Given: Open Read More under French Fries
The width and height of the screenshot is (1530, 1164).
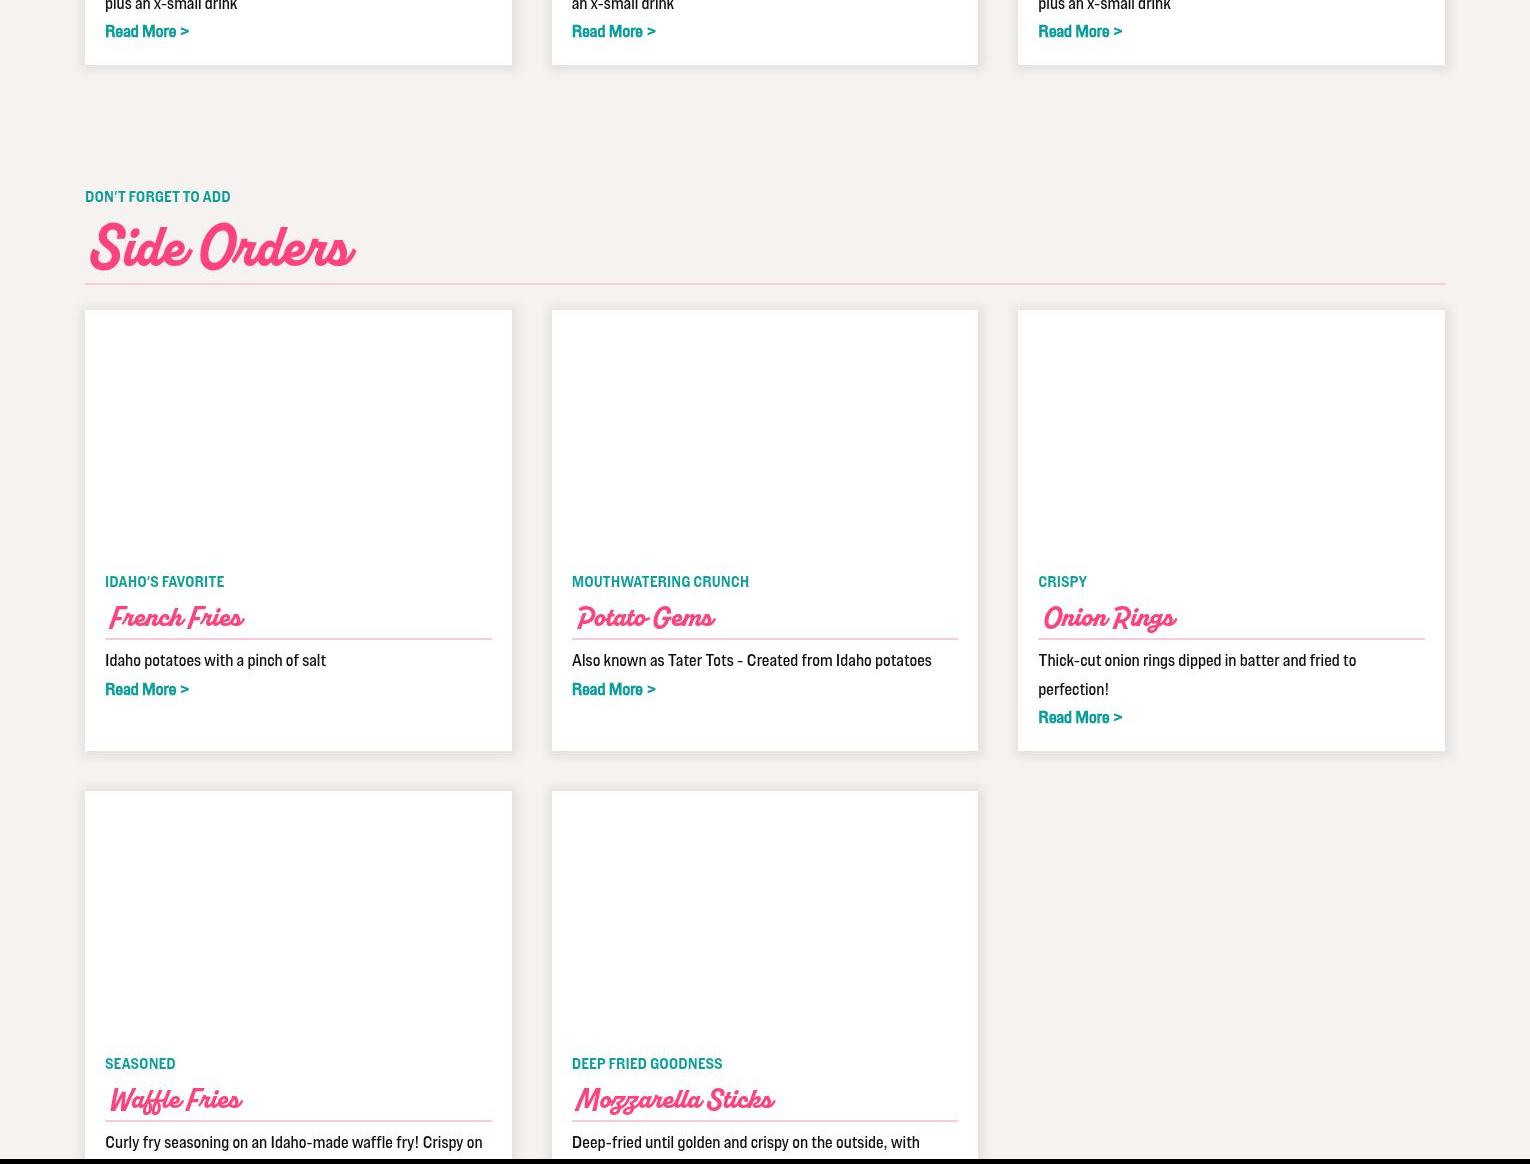Looking at the screenshot, I should click(x=146, y=690).
